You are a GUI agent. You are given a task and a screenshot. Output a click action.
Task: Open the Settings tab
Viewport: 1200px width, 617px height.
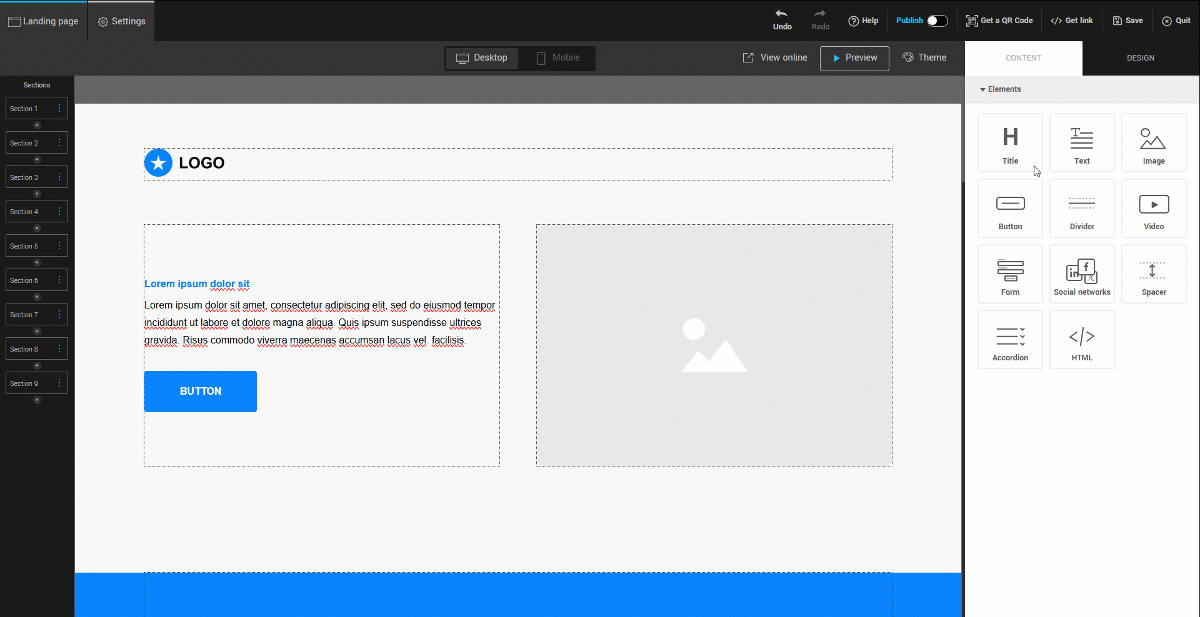121,21
